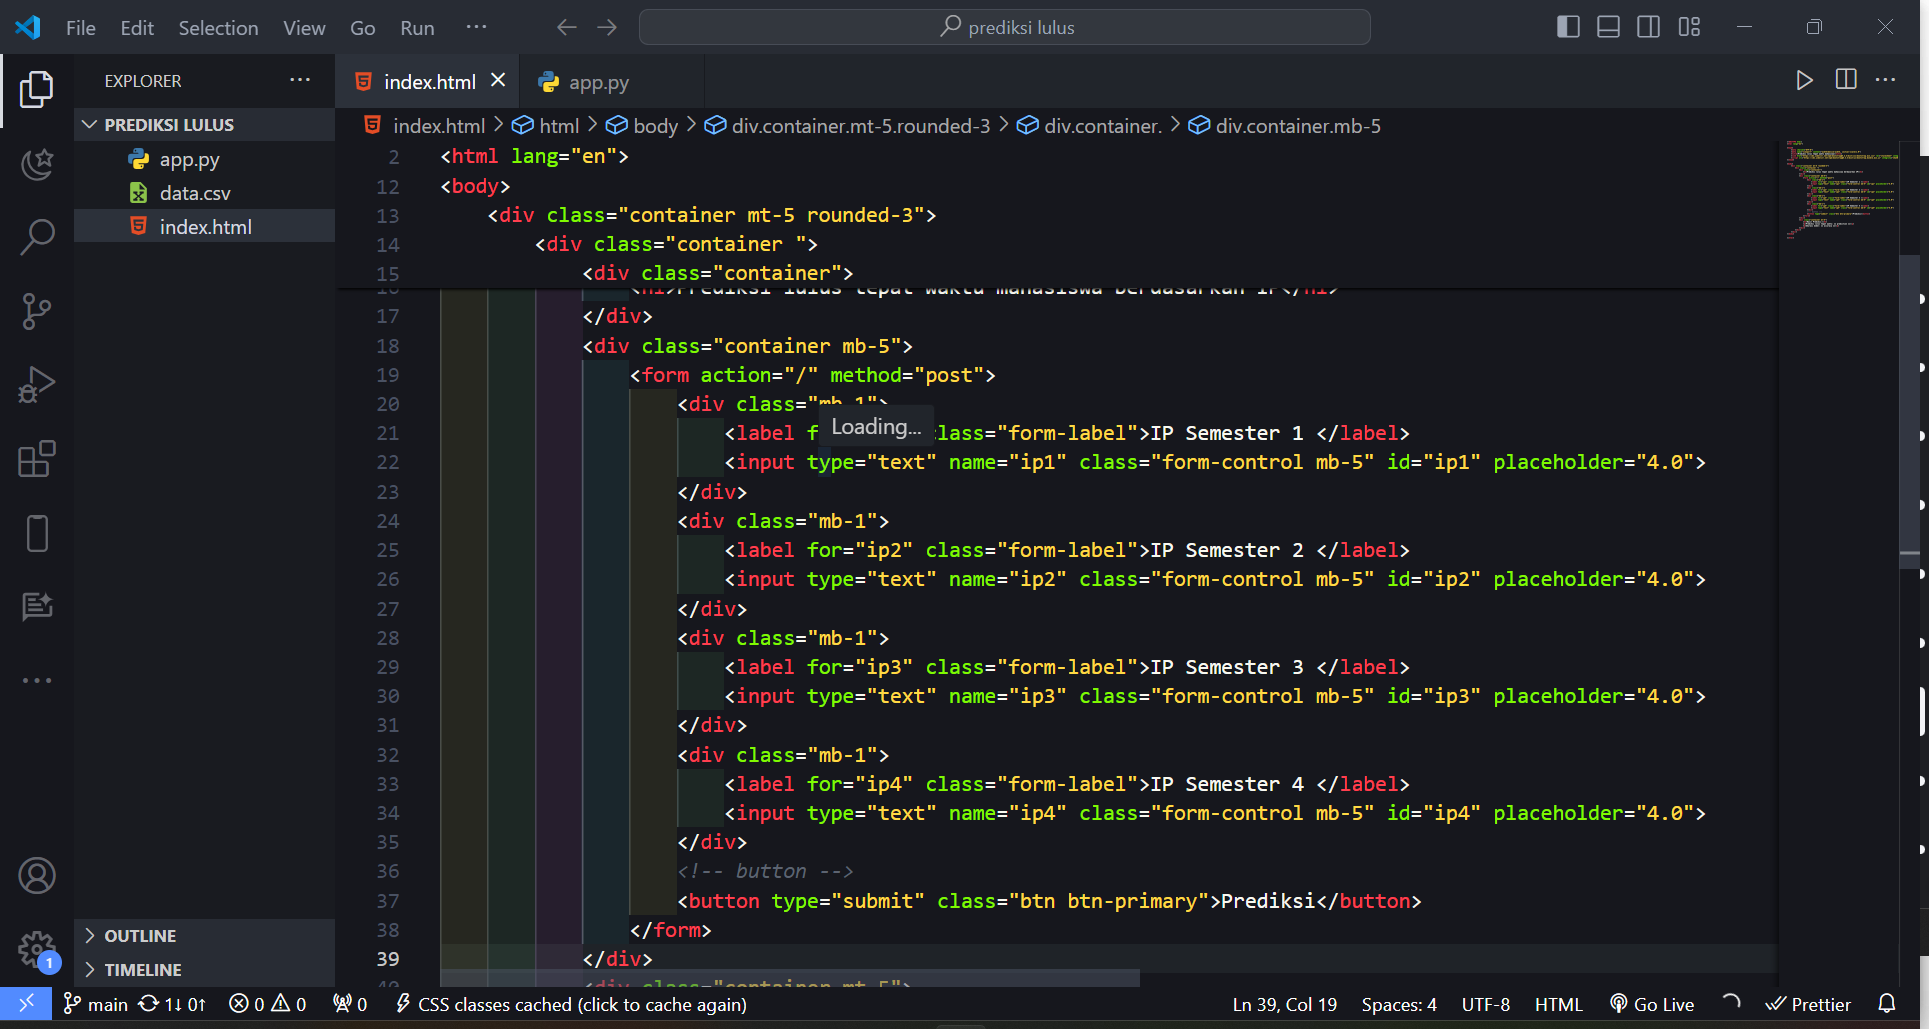Place cursor on line number 37
The image size is (1929, 1029).
coord(387,901)
